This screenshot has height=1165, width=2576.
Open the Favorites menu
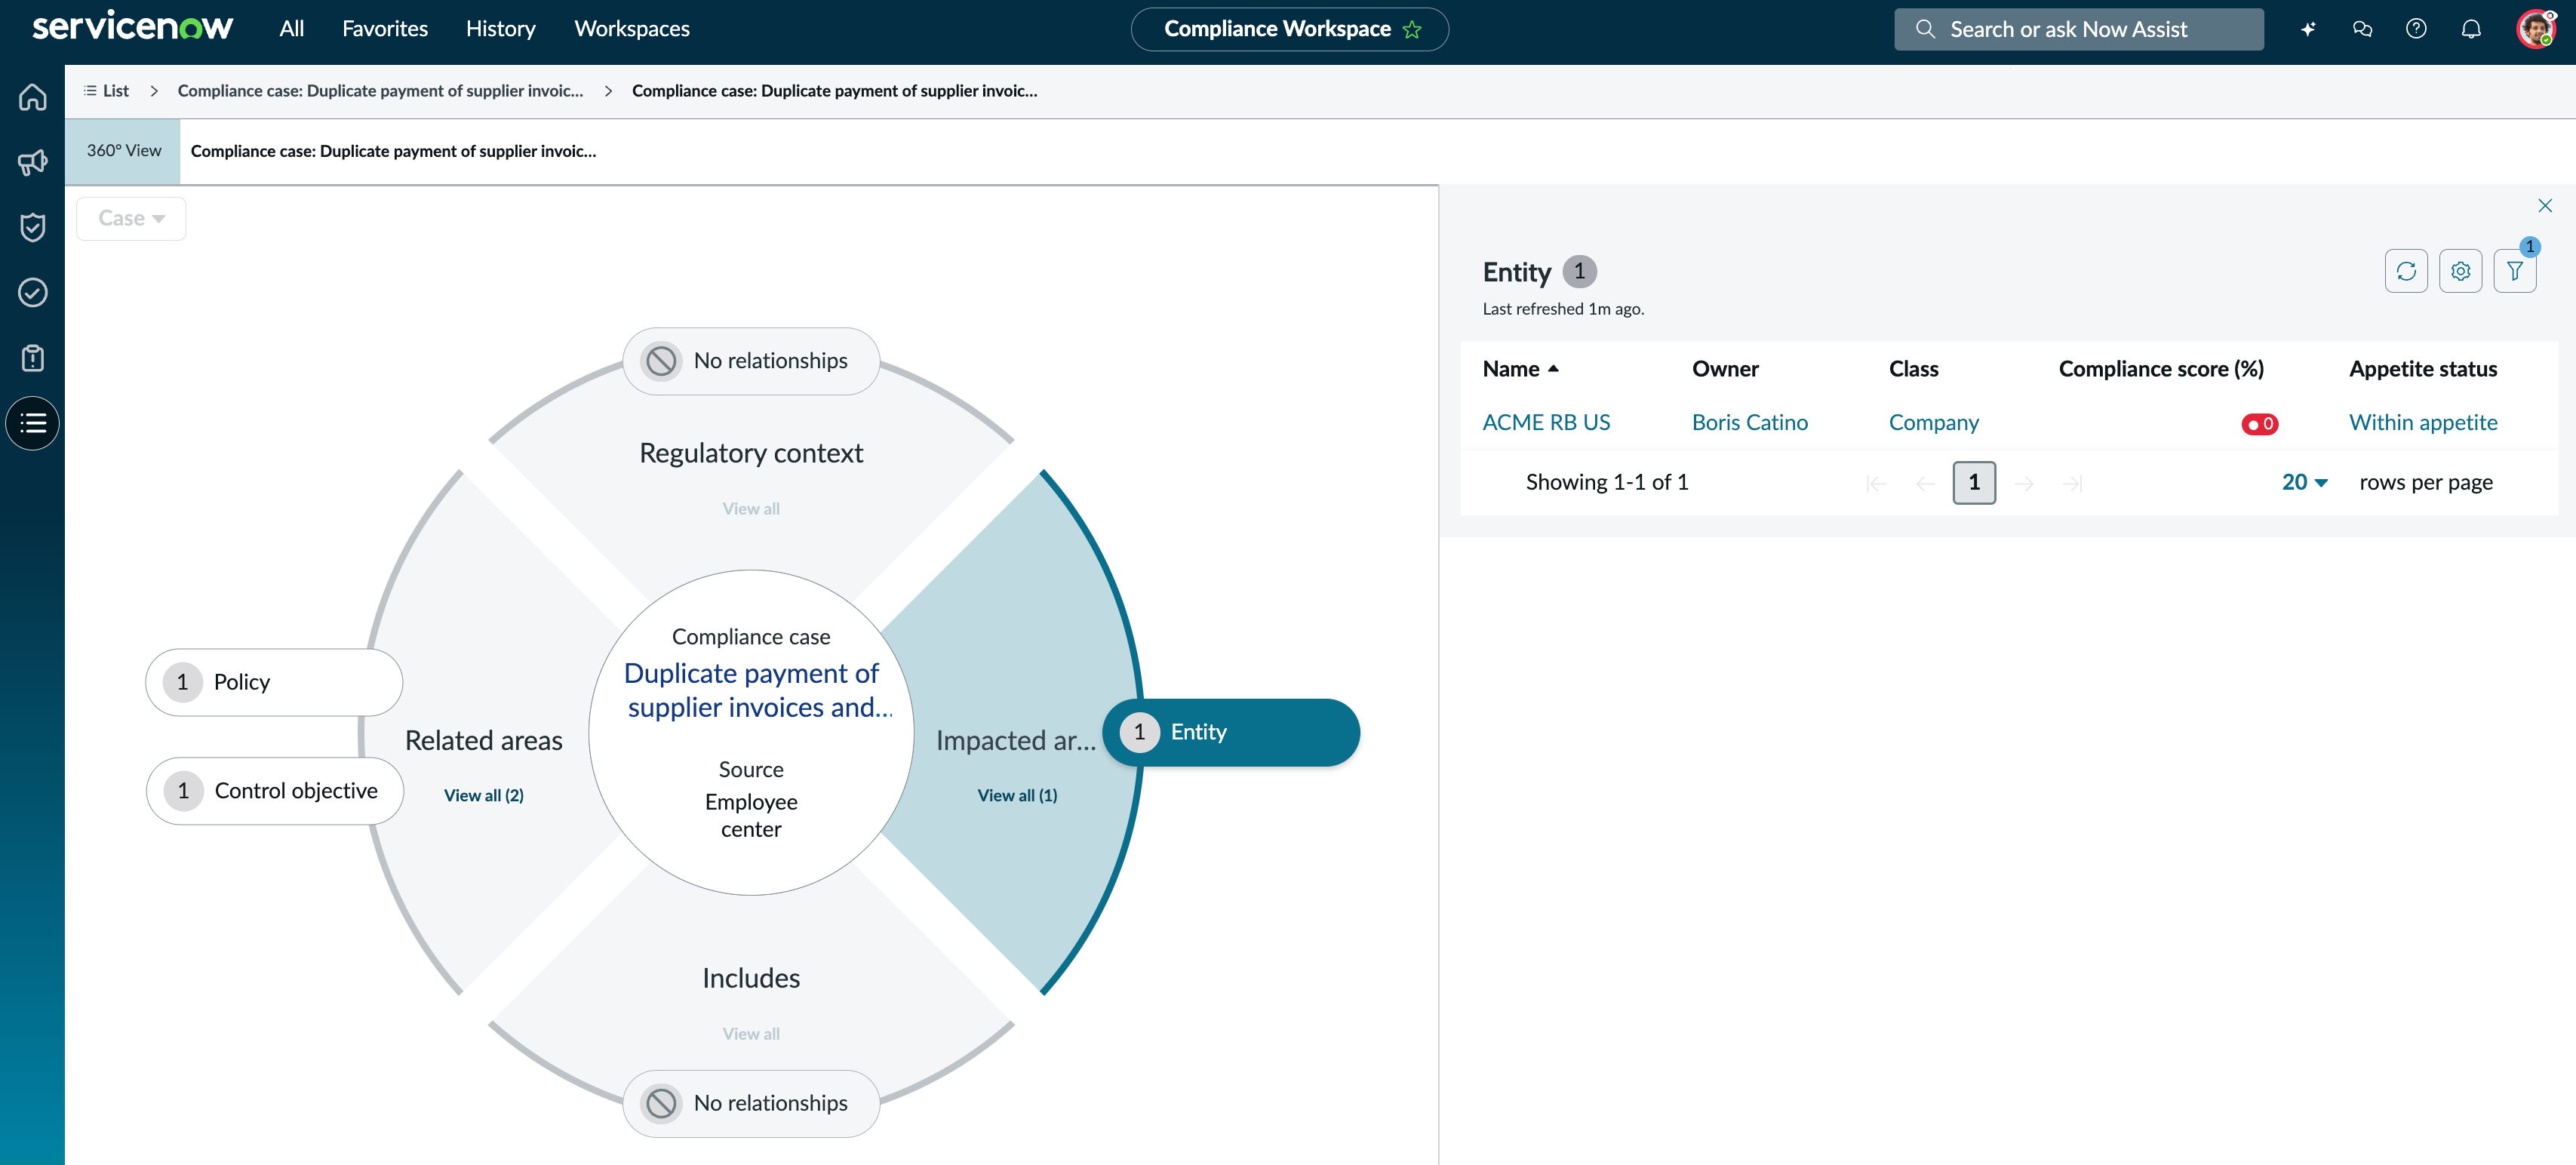385,29
